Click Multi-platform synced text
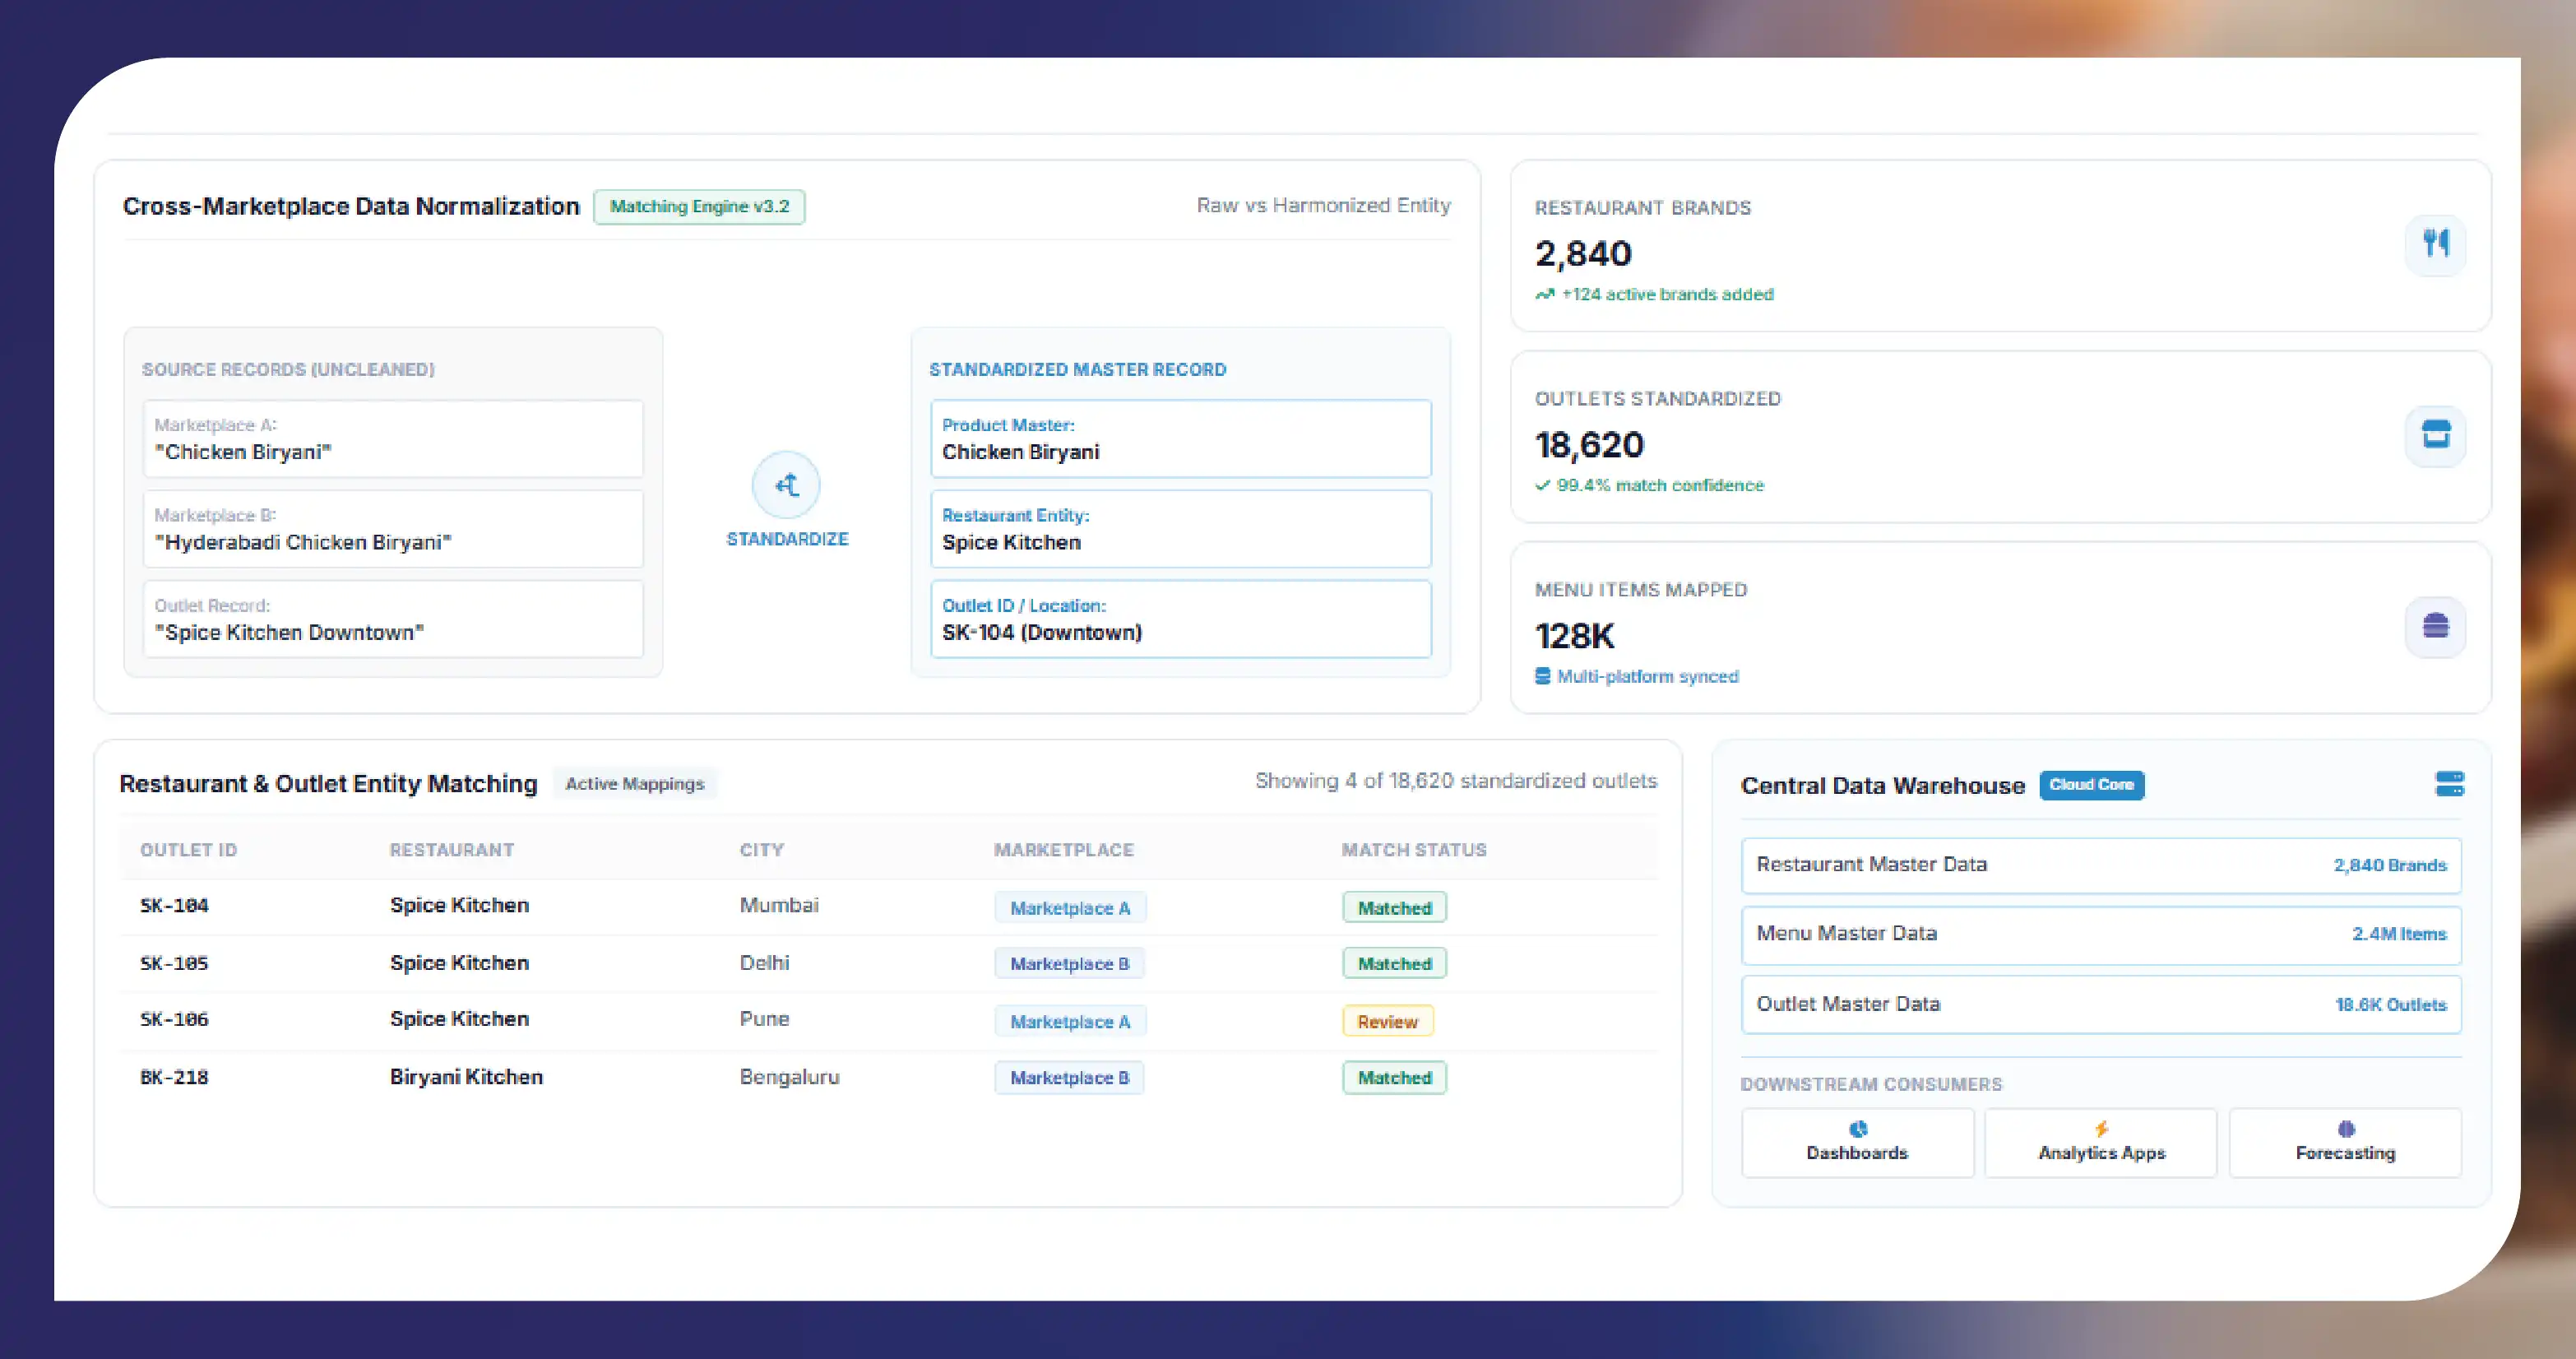The width and height of the screenshot is (2576, 1359). 1648,676
